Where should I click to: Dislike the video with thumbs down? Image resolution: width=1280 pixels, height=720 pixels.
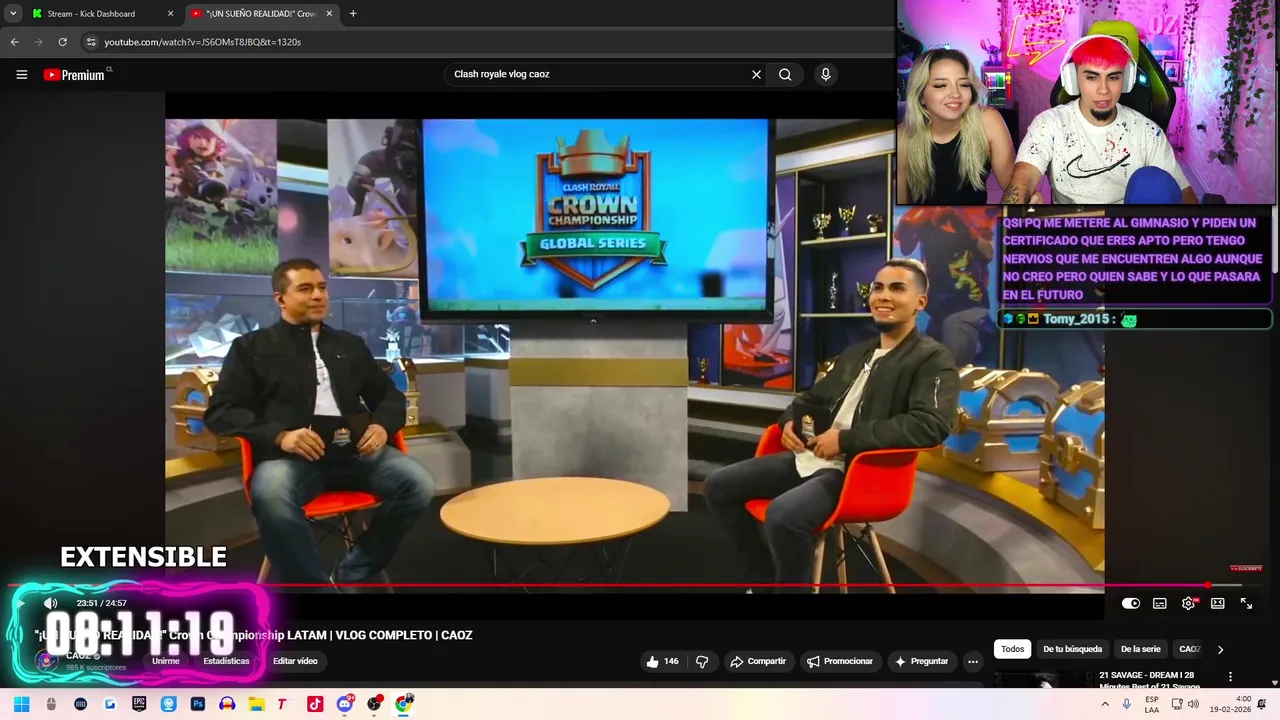point(702,661)
